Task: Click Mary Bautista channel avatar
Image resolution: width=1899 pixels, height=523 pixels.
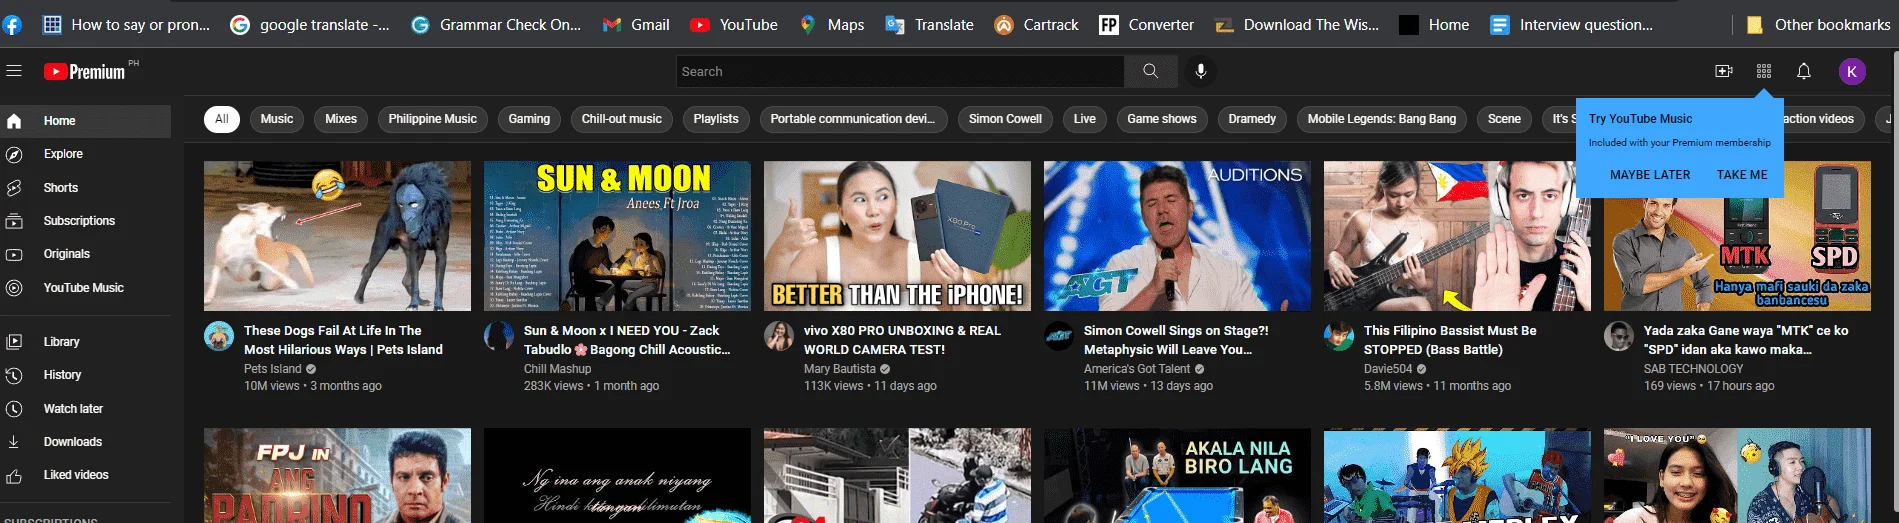Action: [779, 336]
